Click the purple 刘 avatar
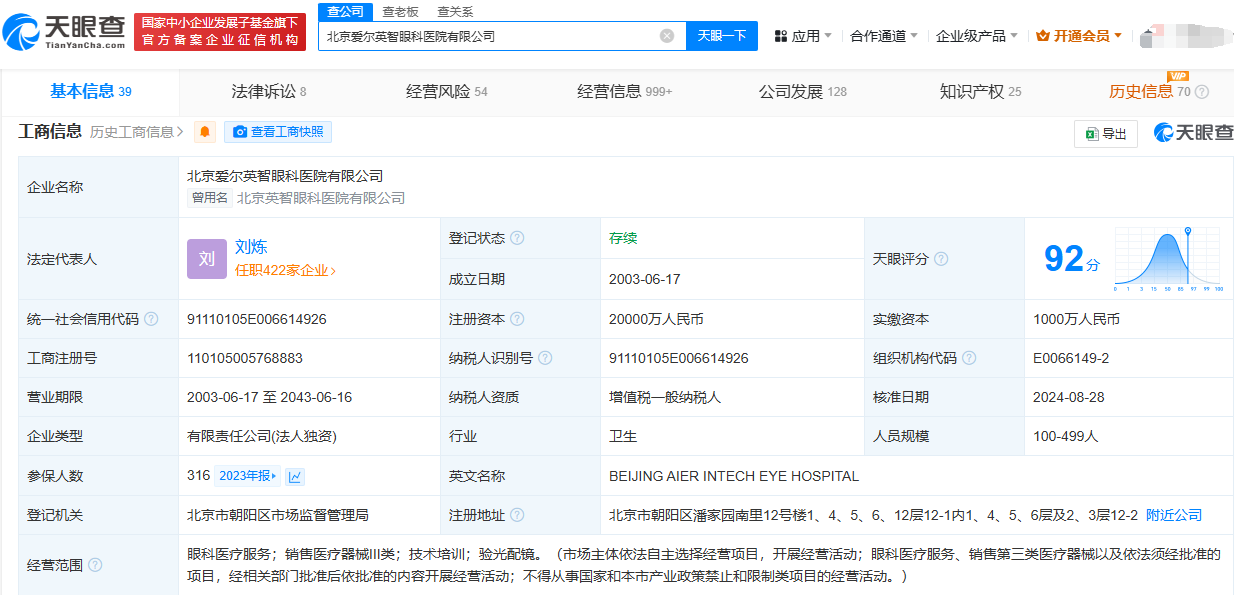This screenshot has height=595, width=1234. (x=207, y=259)
